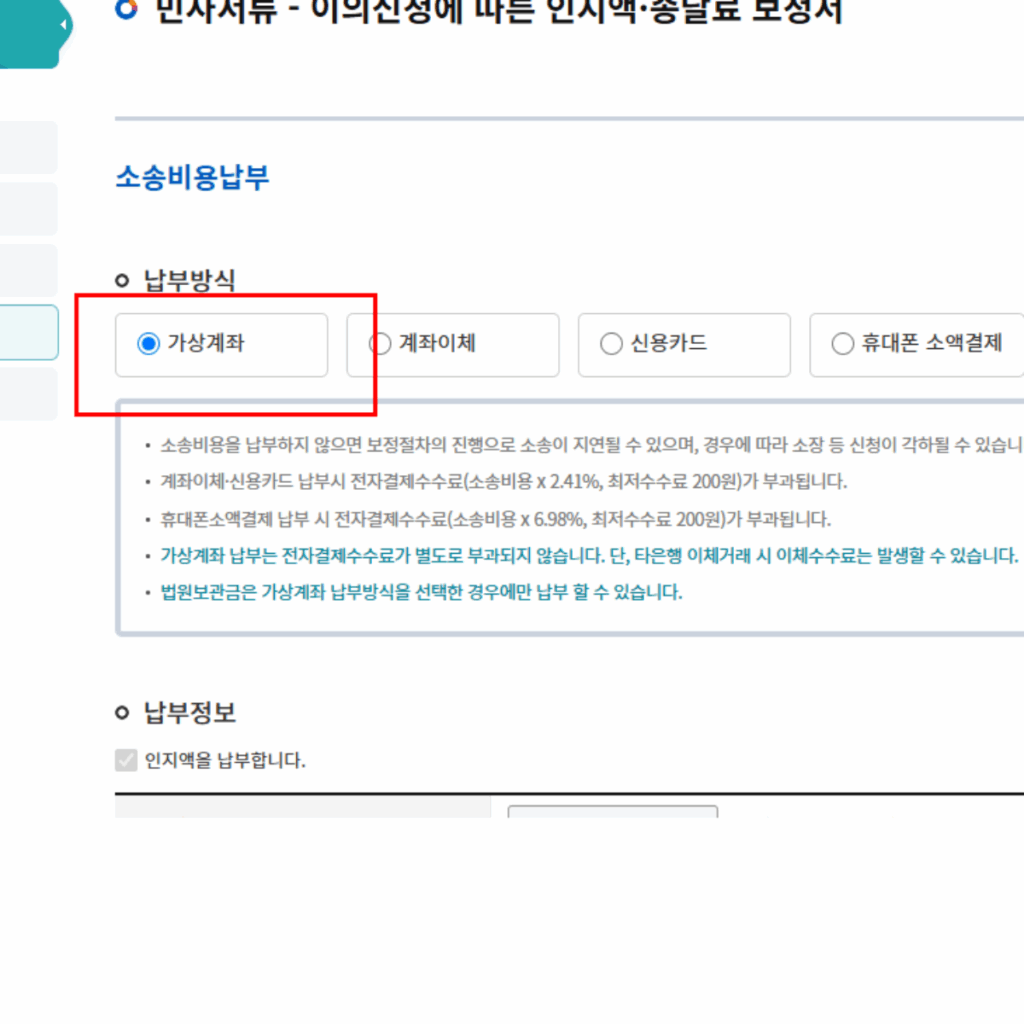This screenshot has width=1024, height=1024.
Task: Click the note about the 2.41% 전자결제수수료
Action: 504,482
